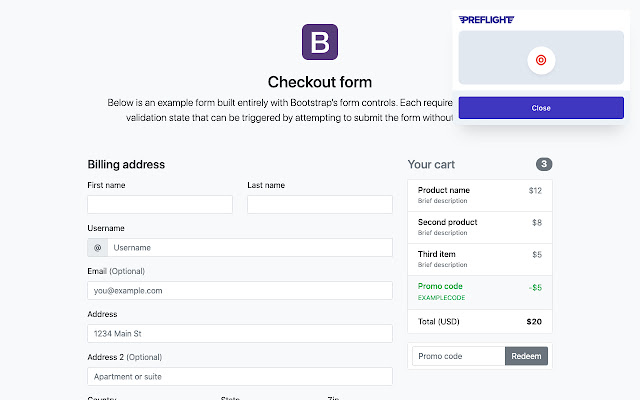The width and height of the screenshot is (640, 400).
Task: Click the Preflight logo in popup
Action: [x=488, y=19]
